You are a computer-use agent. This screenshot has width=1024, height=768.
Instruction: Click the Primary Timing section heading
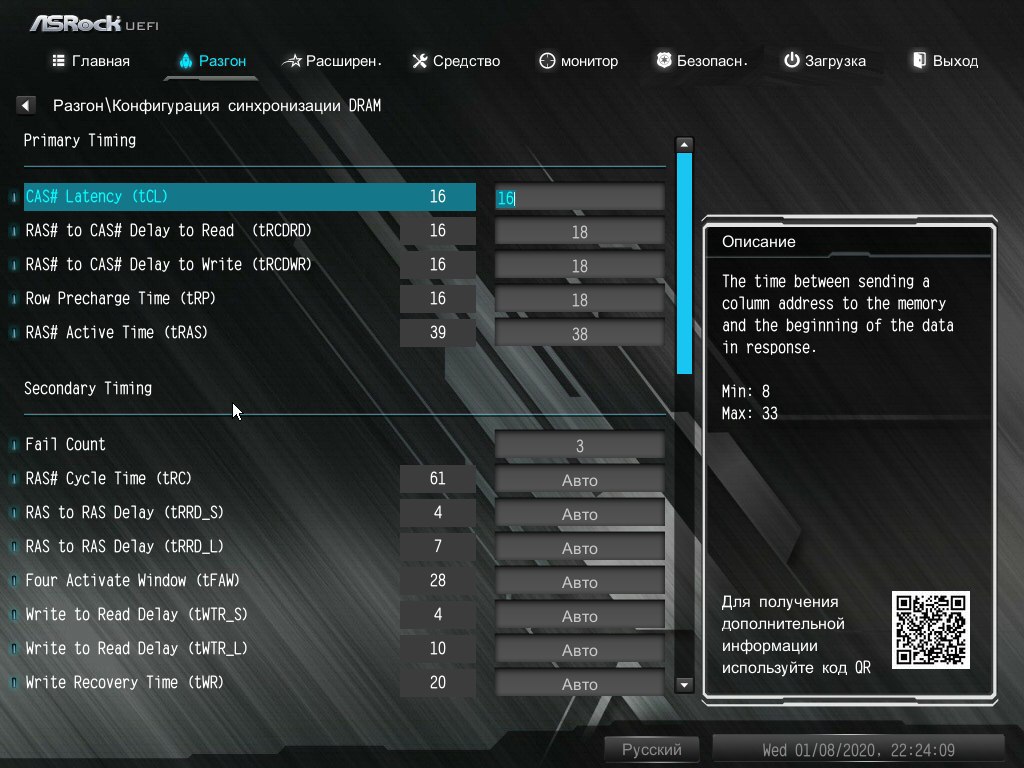80,140
